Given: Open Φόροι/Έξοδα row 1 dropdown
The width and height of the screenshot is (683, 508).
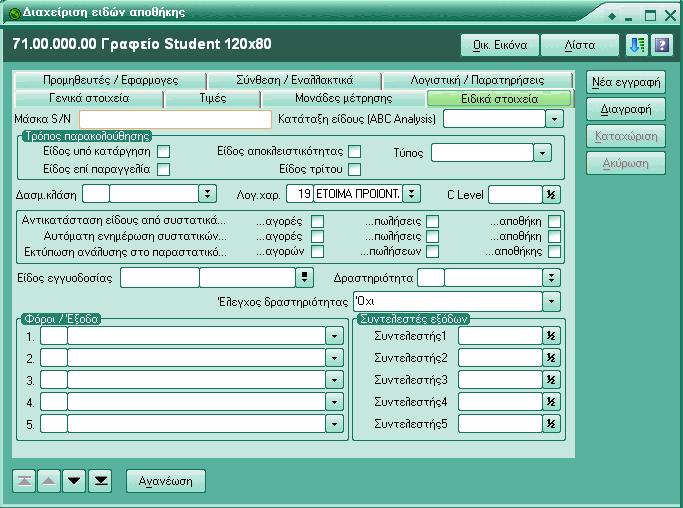Looking at the screenshot, I should [x=334, y=336].
